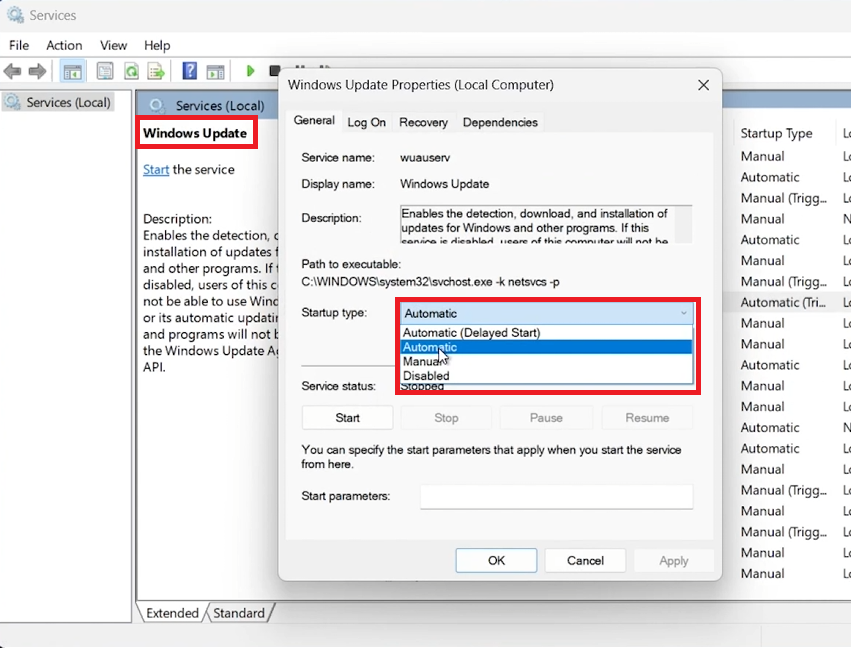Click the Services gear icon in the title bar
The width and height of the screenshot is (851, 648).
15,15
